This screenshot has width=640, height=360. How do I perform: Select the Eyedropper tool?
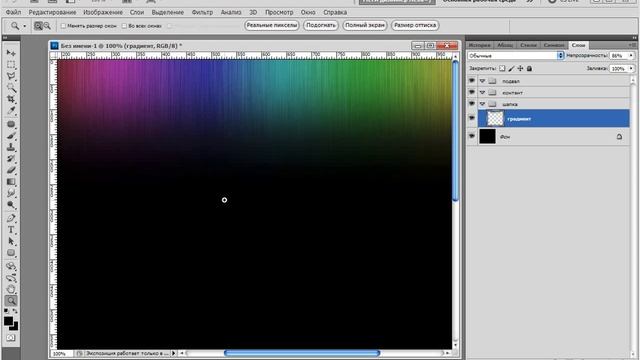pos(11,111)
